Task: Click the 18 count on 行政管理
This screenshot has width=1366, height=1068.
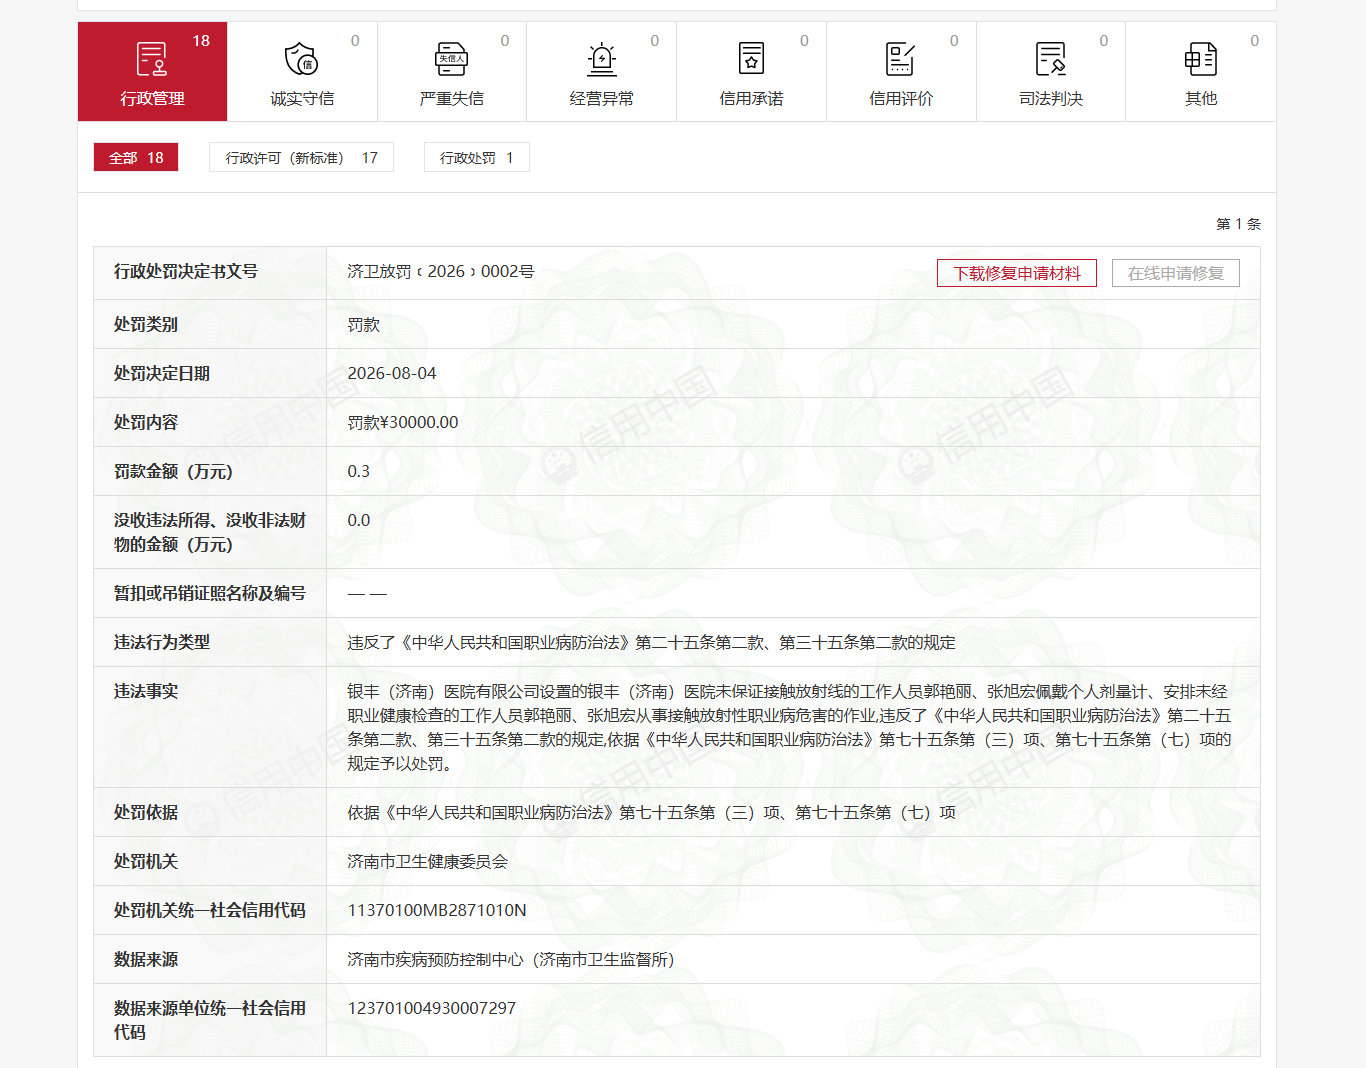Action: point(201,41)
